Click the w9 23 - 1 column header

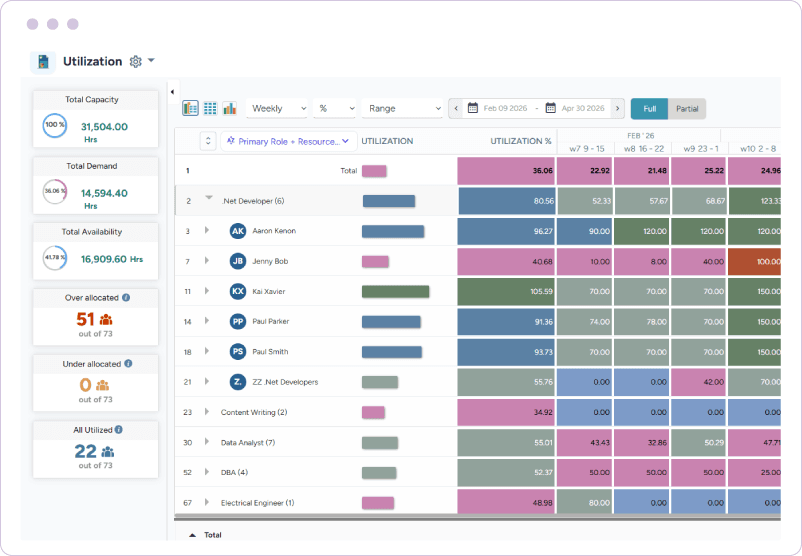701,149
